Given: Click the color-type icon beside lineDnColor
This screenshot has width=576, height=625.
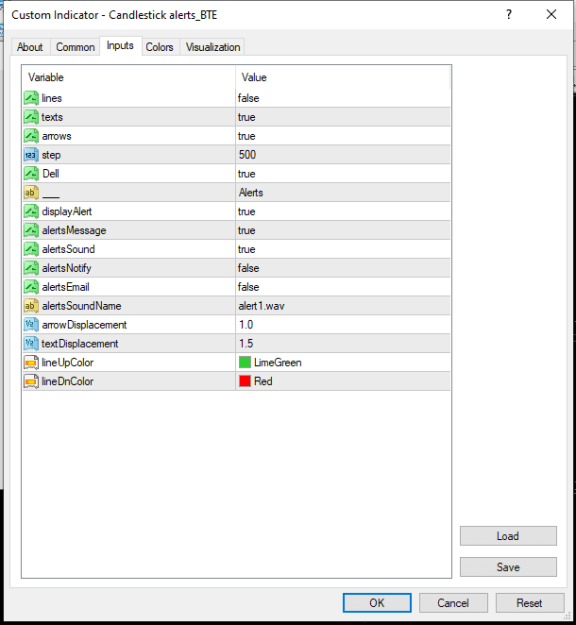Looking at the screenshot, I should [31, 381].
